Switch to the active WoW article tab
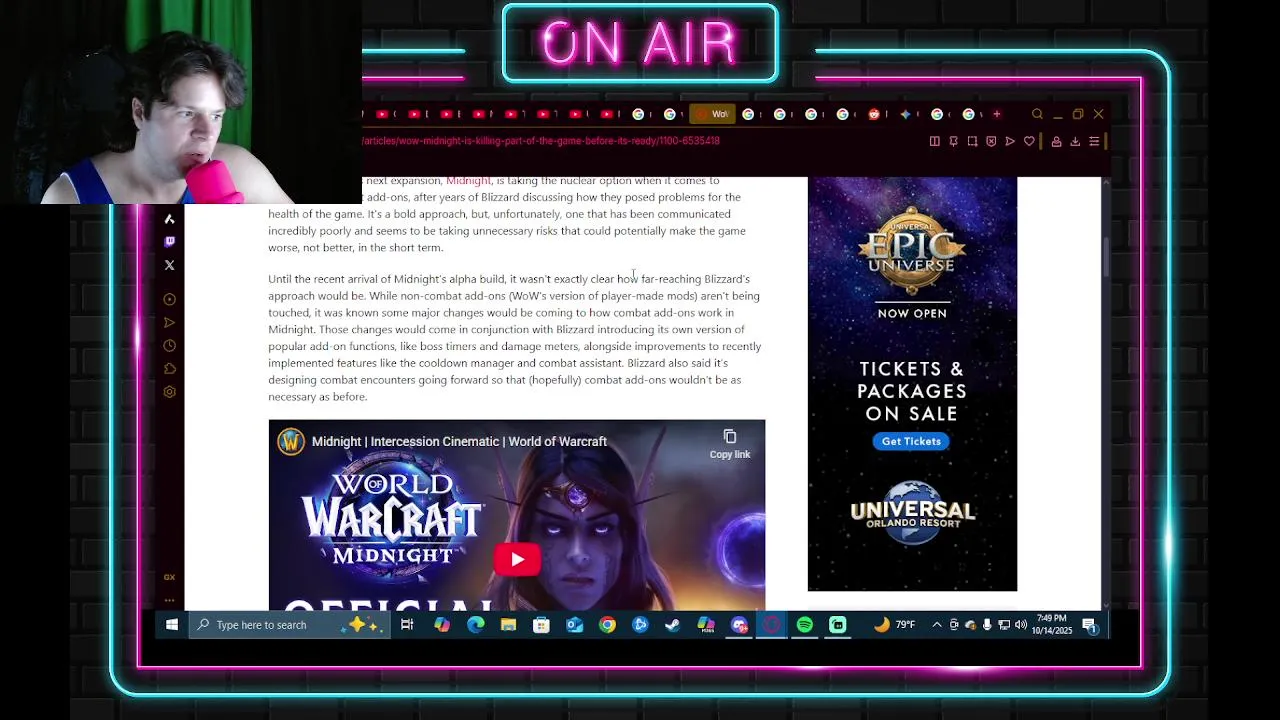This screenshot has width=1280, height=720. click(x=712, y=114)
